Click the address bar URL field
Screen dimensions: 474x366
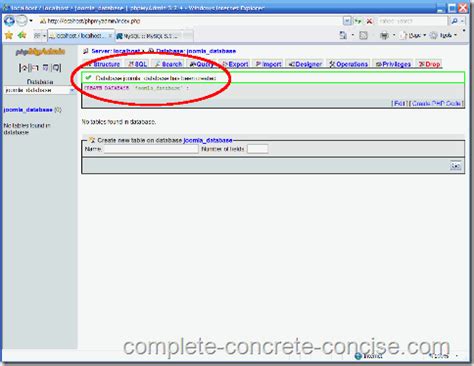[190, 21]
